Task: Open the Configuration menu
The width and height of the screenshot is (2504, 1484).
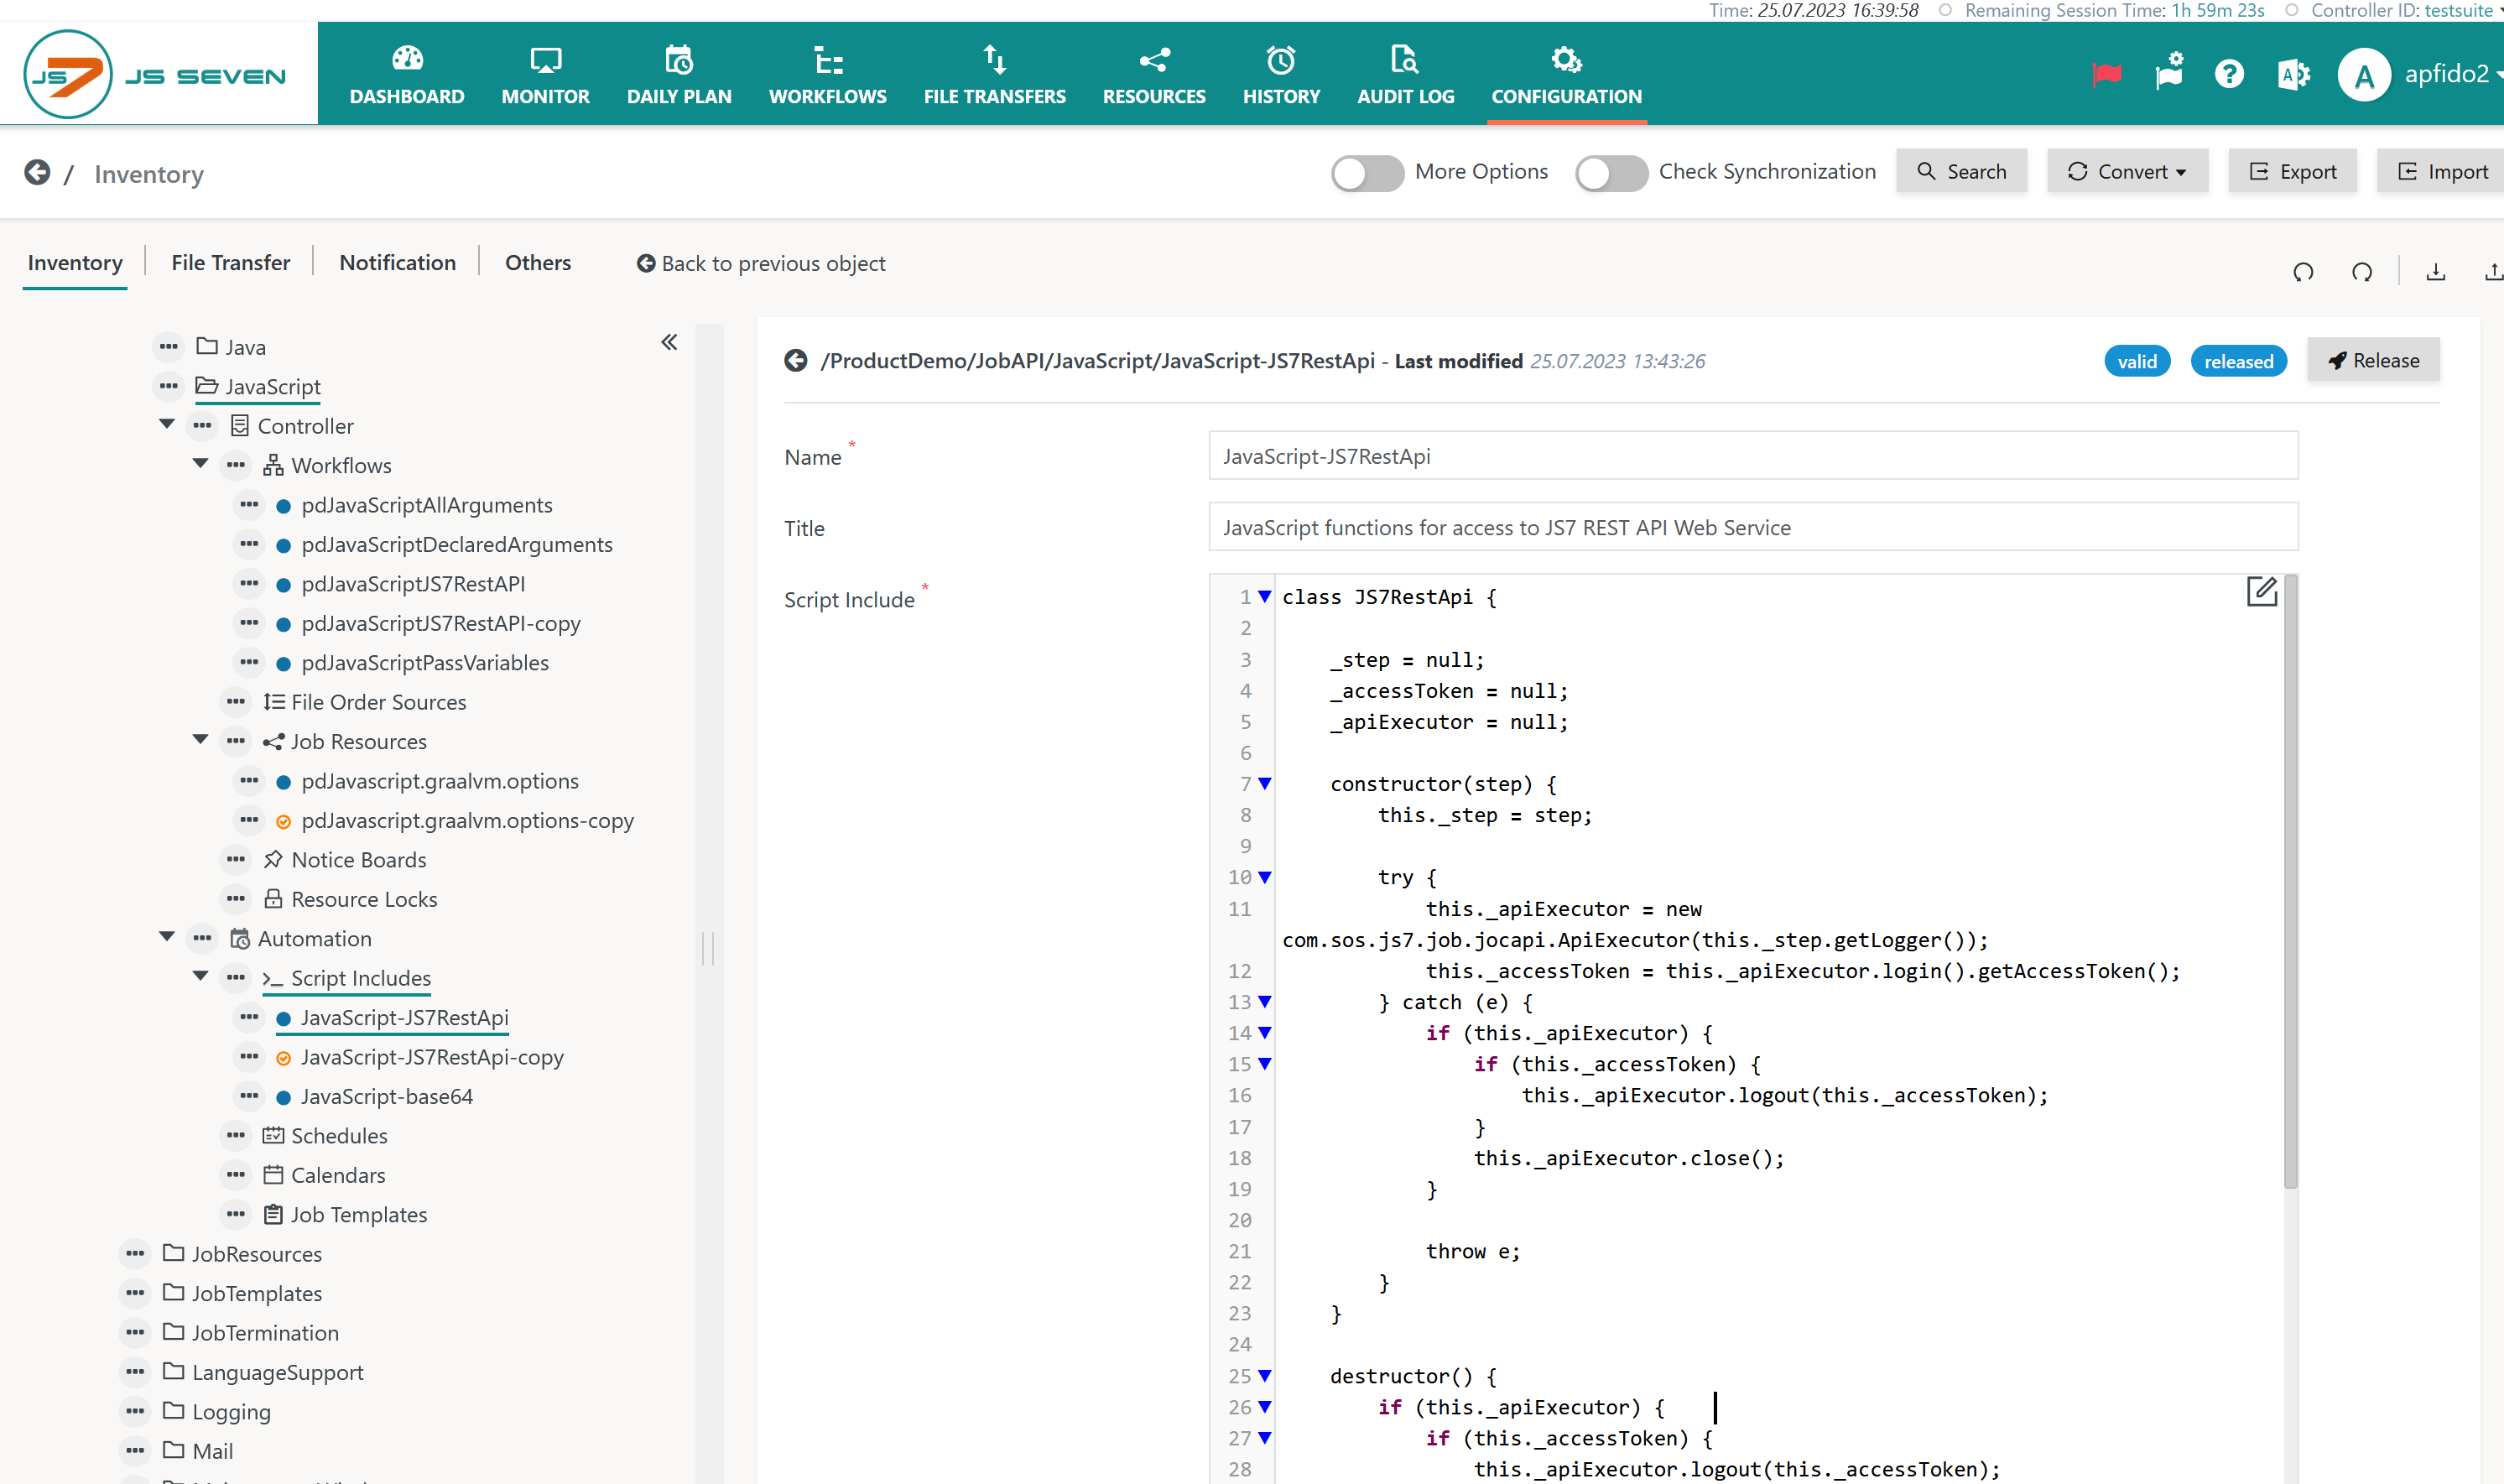Action: click(x=1566, y=74)
